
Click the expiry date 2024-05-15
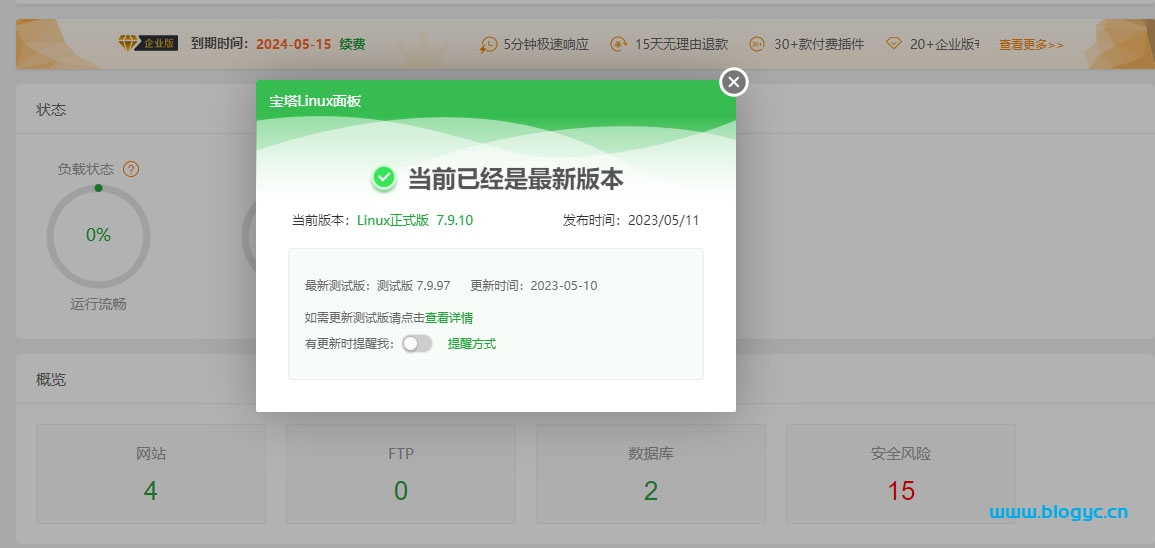pos(293,44)
